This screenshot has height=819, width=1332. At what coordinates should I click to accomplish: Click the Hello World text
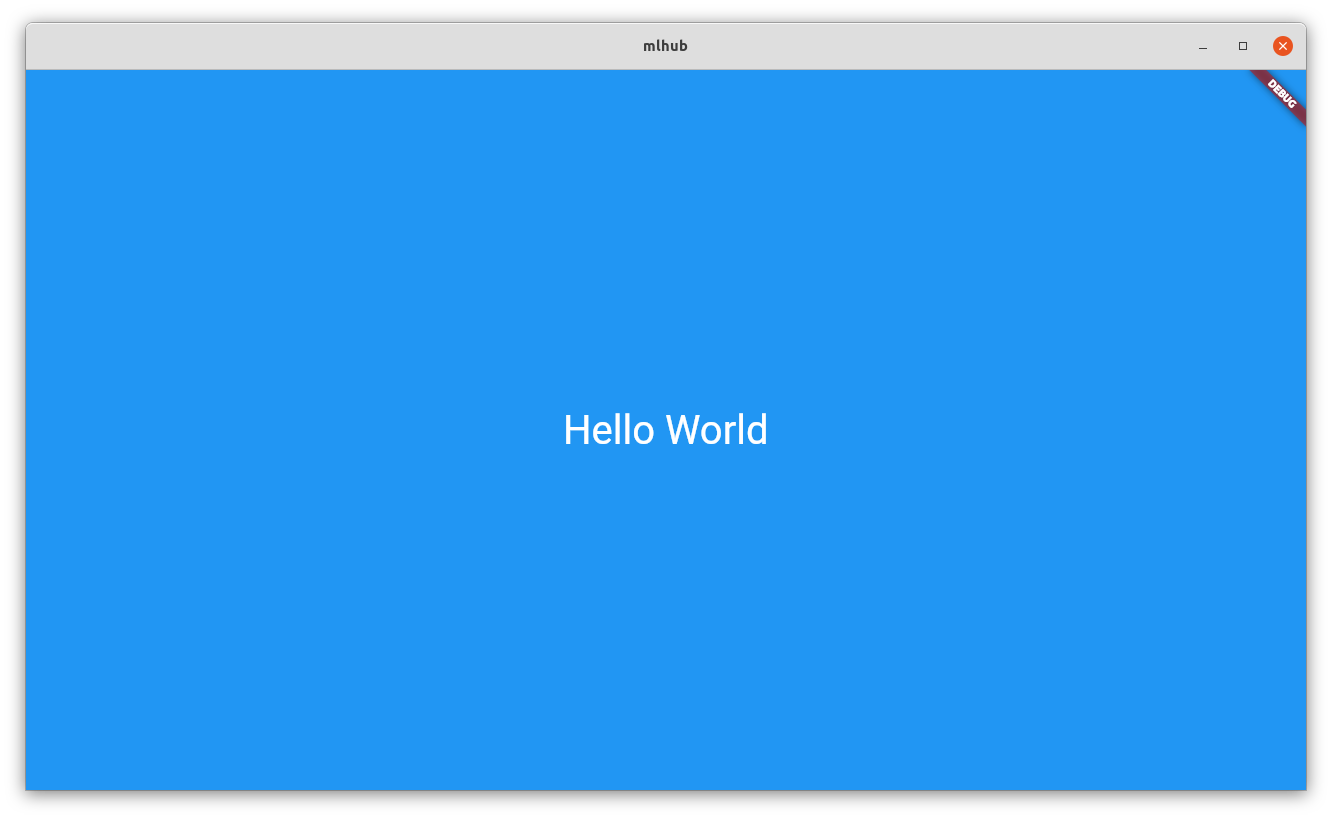(665, 431)
